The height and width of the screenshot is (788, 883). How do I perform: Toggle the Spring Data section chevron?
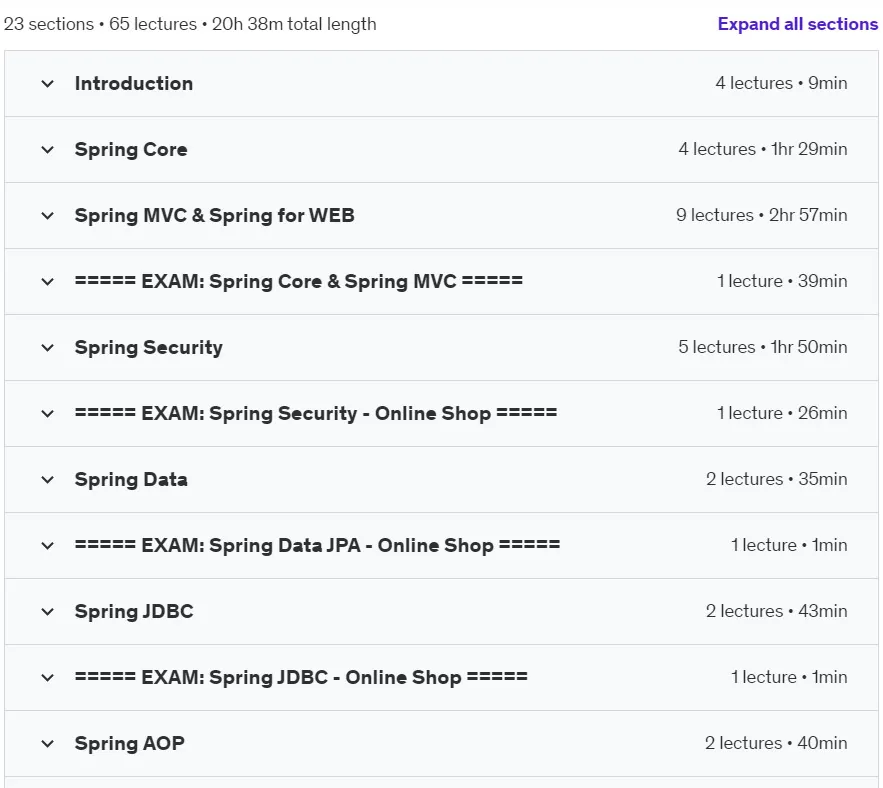click(x=48, y=480)
